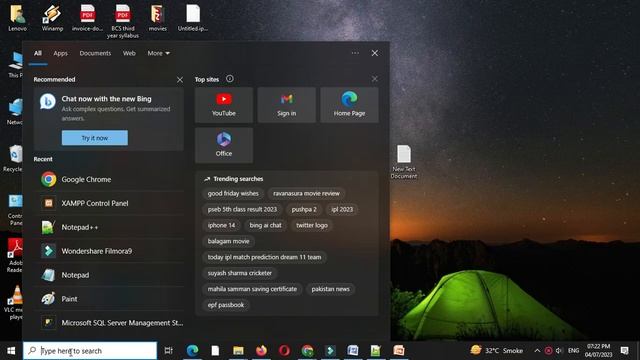The width and height of the screenshot is (640, 360).
Task: Select the invoice-do... PDF desktop file
Action: 87,18
